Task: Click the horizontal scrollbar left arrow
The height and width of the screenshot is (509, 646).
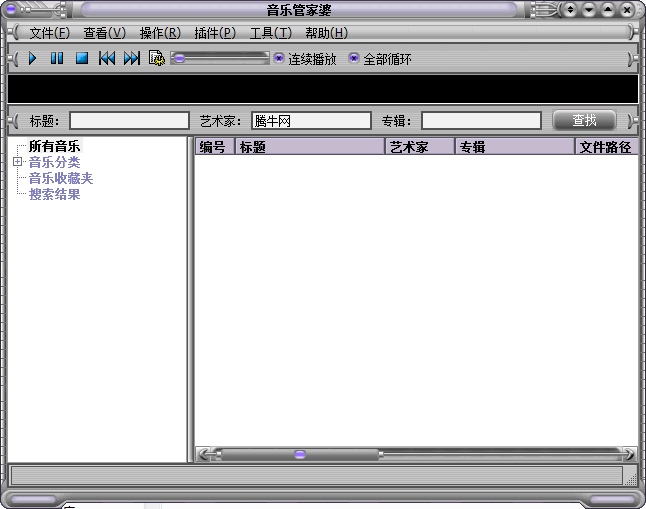Action: click(x=204, y=454)
